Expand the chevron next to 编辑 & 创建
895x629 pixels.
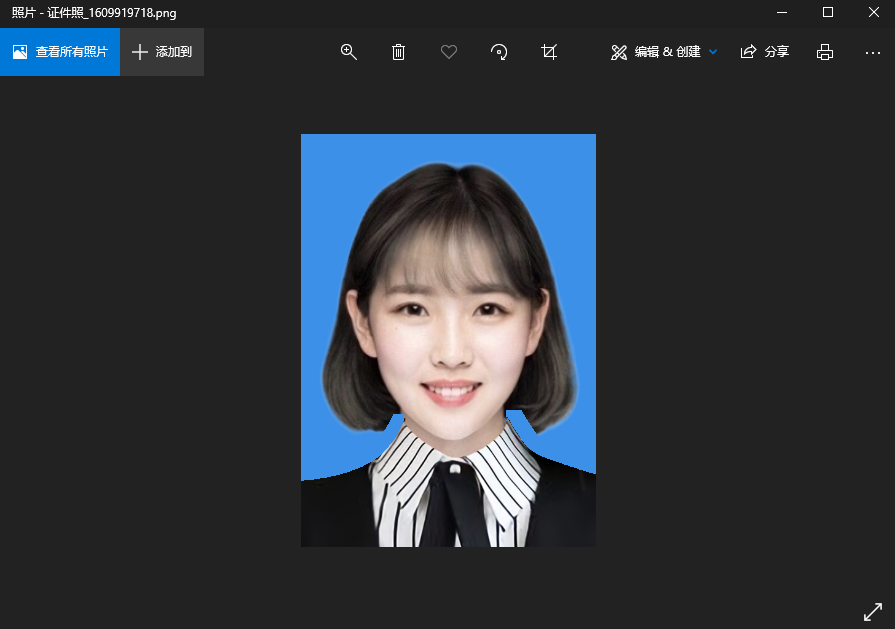[x=713, y=52]
